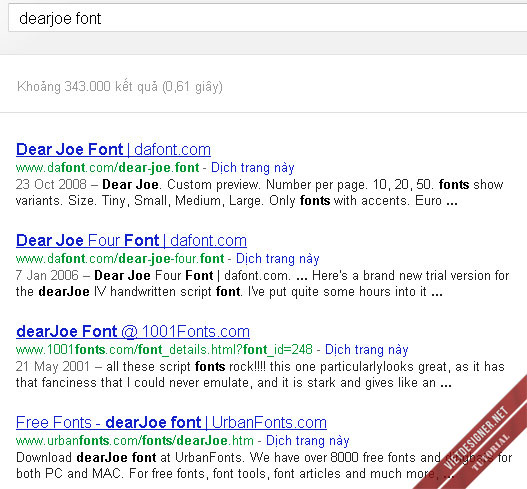Click the result count 'Khoảng 343.000 kết quả'
The image size is (527, 489).
point(87,87)
